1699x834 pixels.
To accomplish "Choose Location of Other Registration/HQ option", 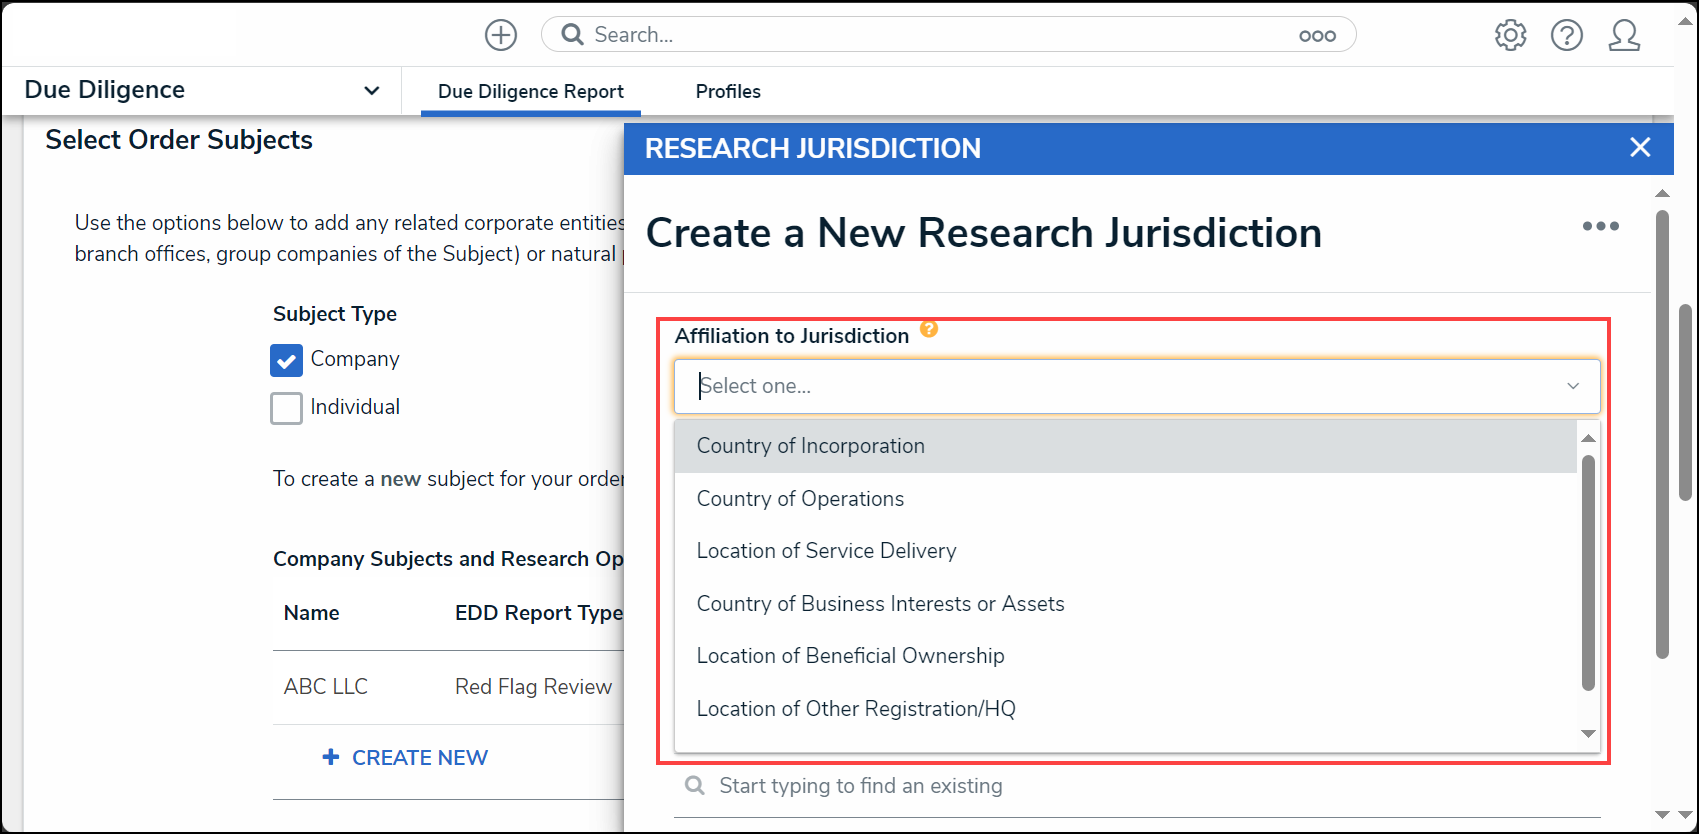I will (1126, 709).
